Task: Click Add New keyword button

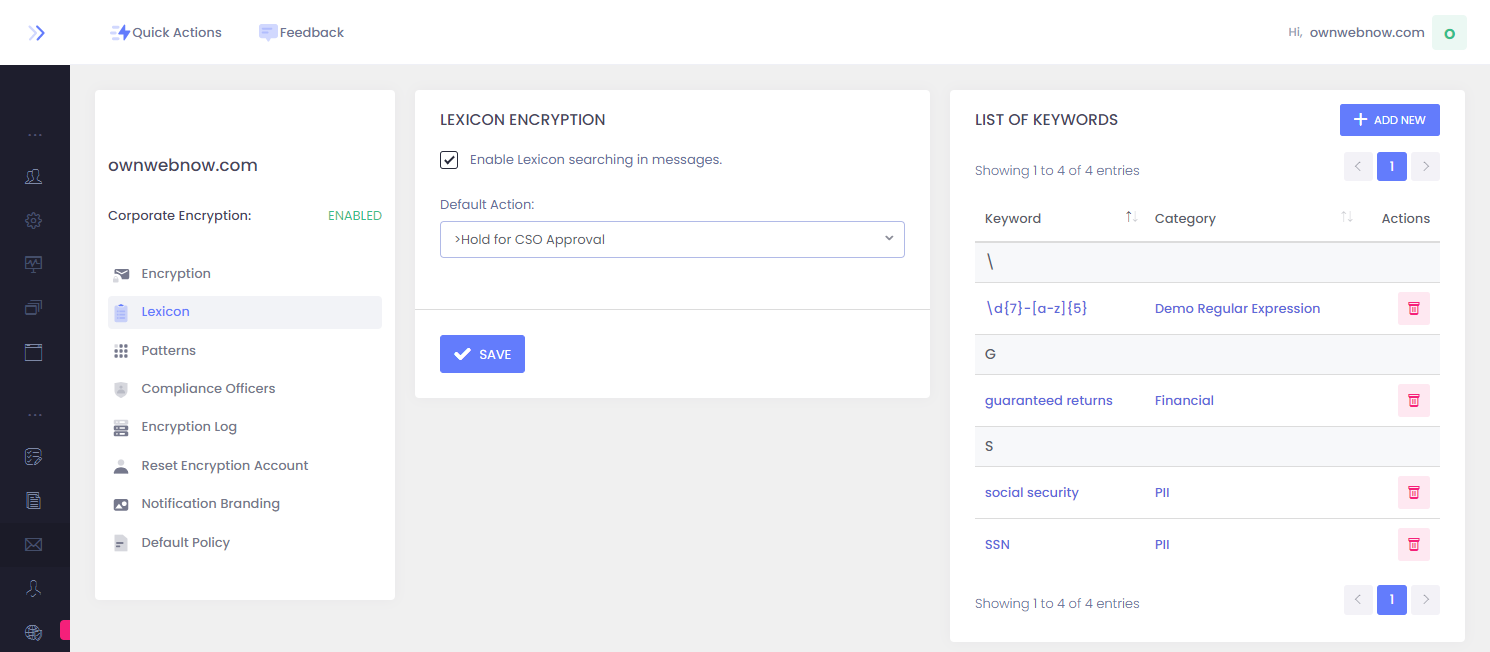Action: click(x=1389, y=120)
